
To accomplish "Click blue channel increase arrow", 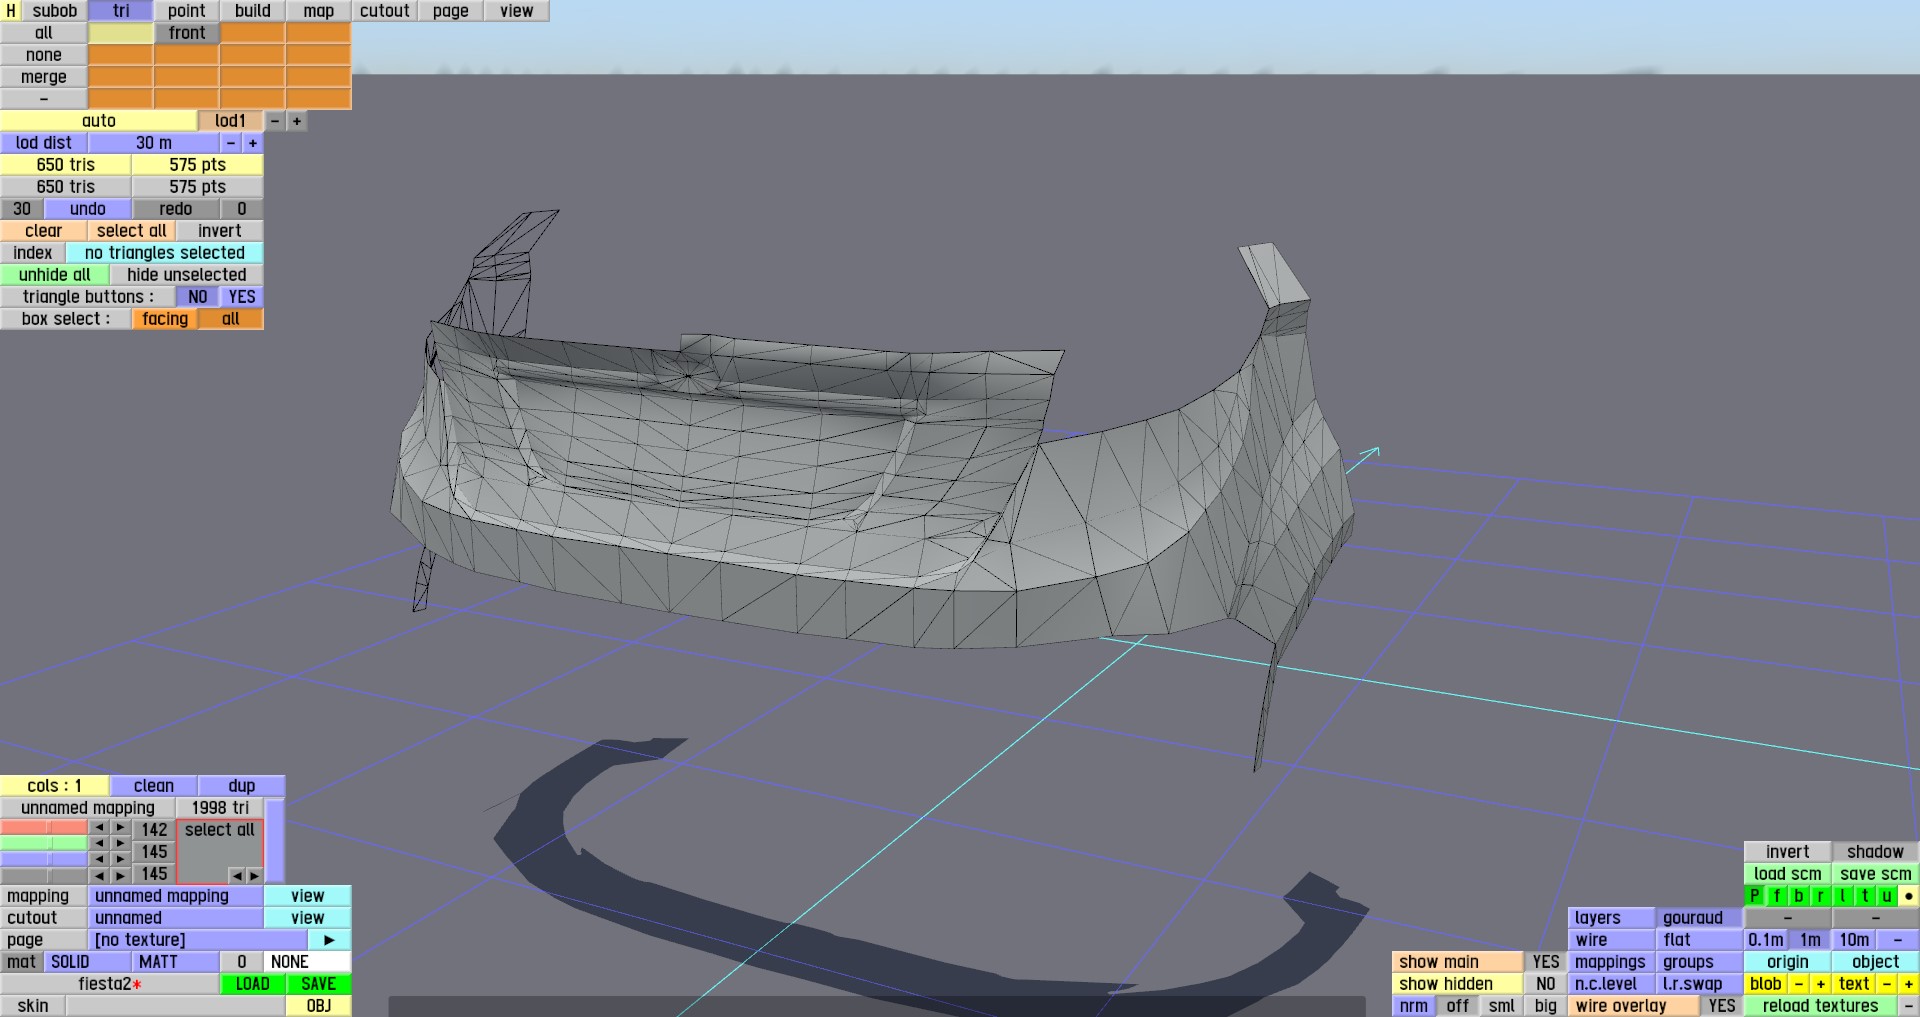I will click(x=121, y=860).
